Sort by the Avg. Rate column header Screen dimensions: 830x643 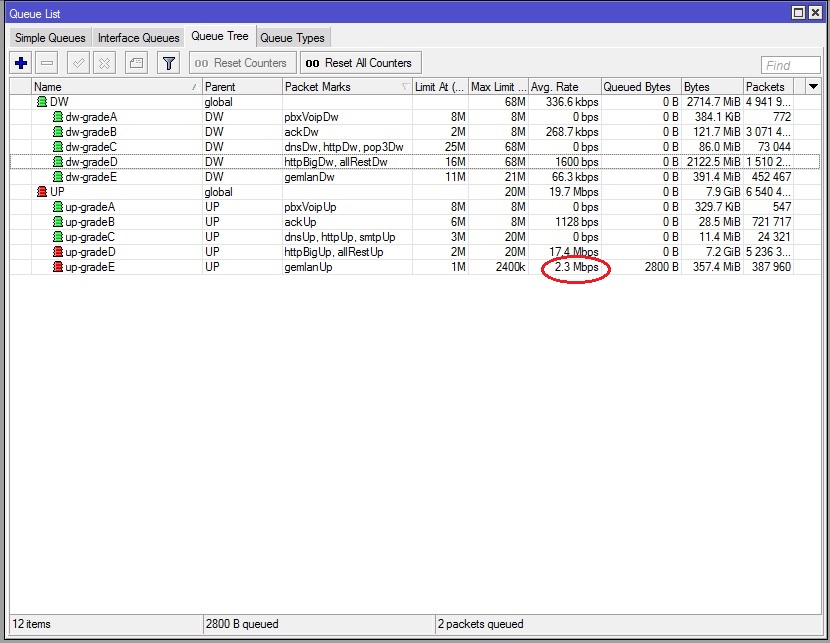(x=565, y=86)
